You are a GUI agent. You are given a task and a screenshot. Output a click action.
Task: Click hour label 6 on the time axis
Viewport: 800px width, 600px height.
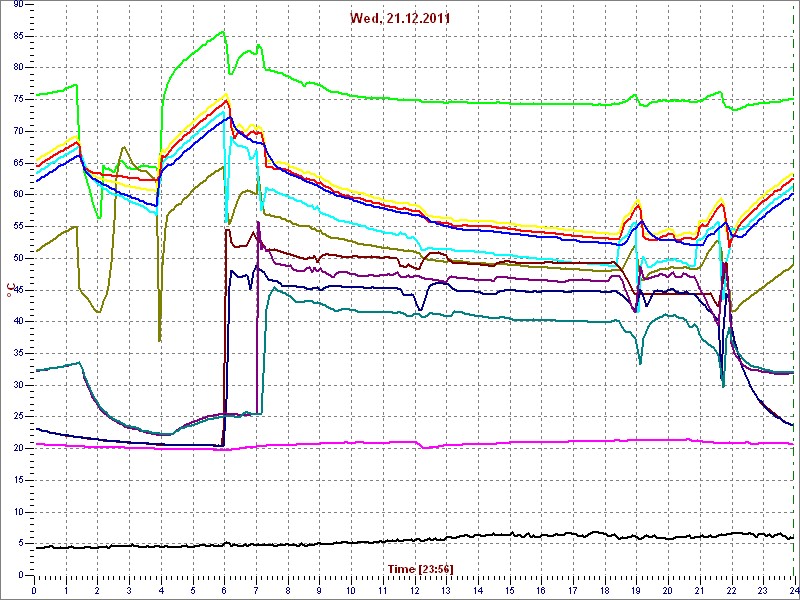point(224,589)
